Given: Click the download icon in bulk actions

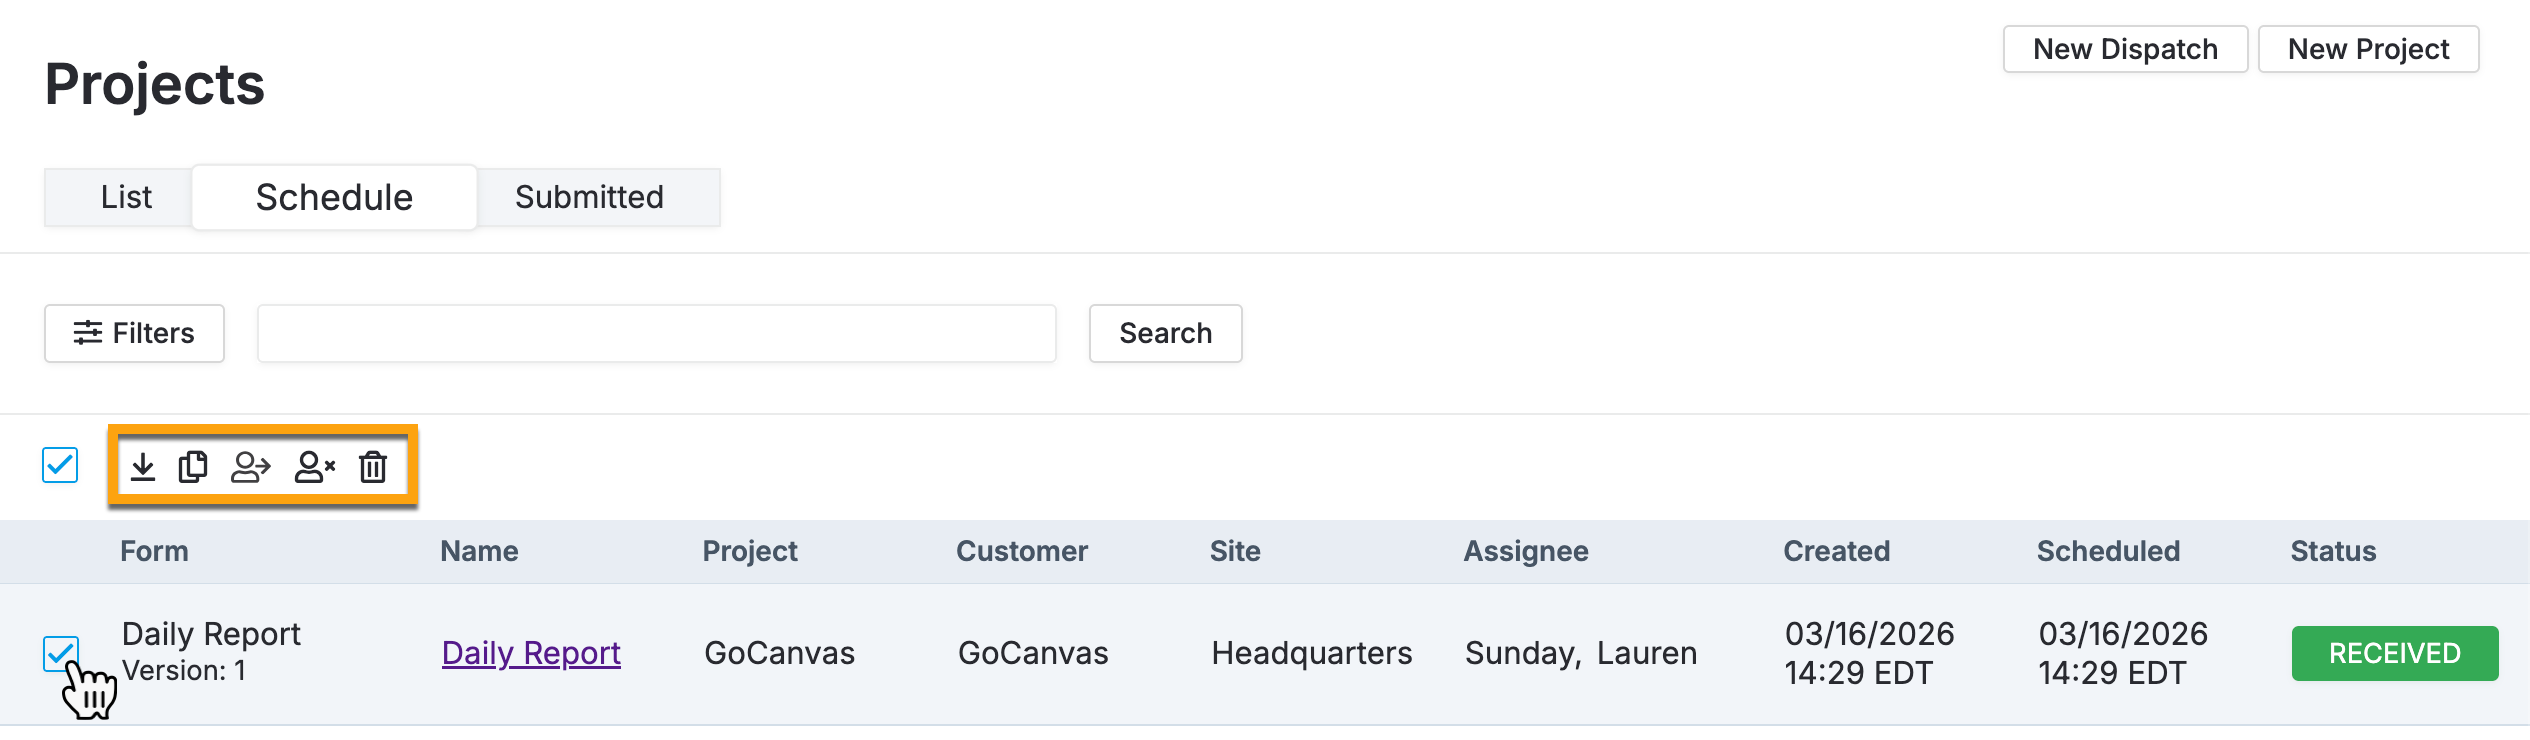Looking at the screenshot, I should point(143,466).
